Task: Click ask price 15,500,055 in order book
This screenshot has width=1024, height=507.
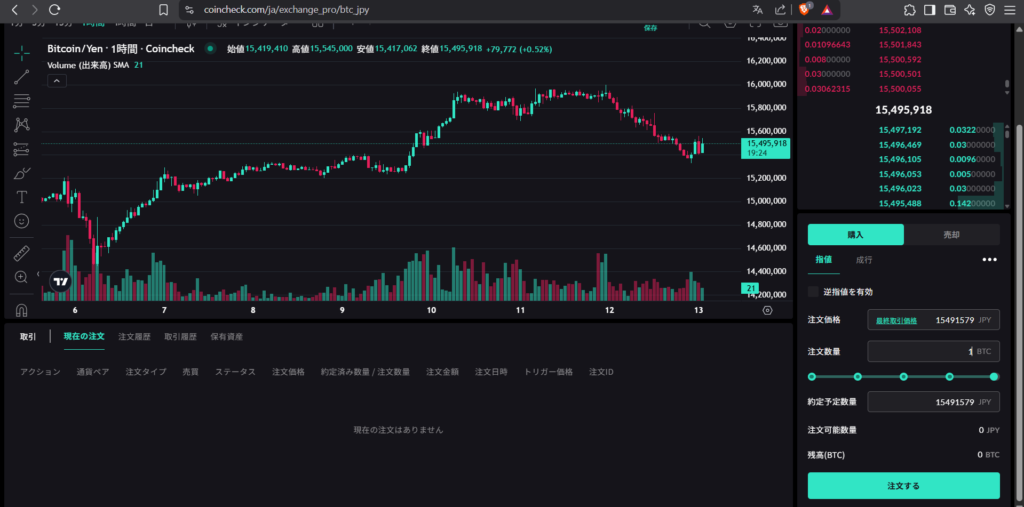Action: [900, 89]
